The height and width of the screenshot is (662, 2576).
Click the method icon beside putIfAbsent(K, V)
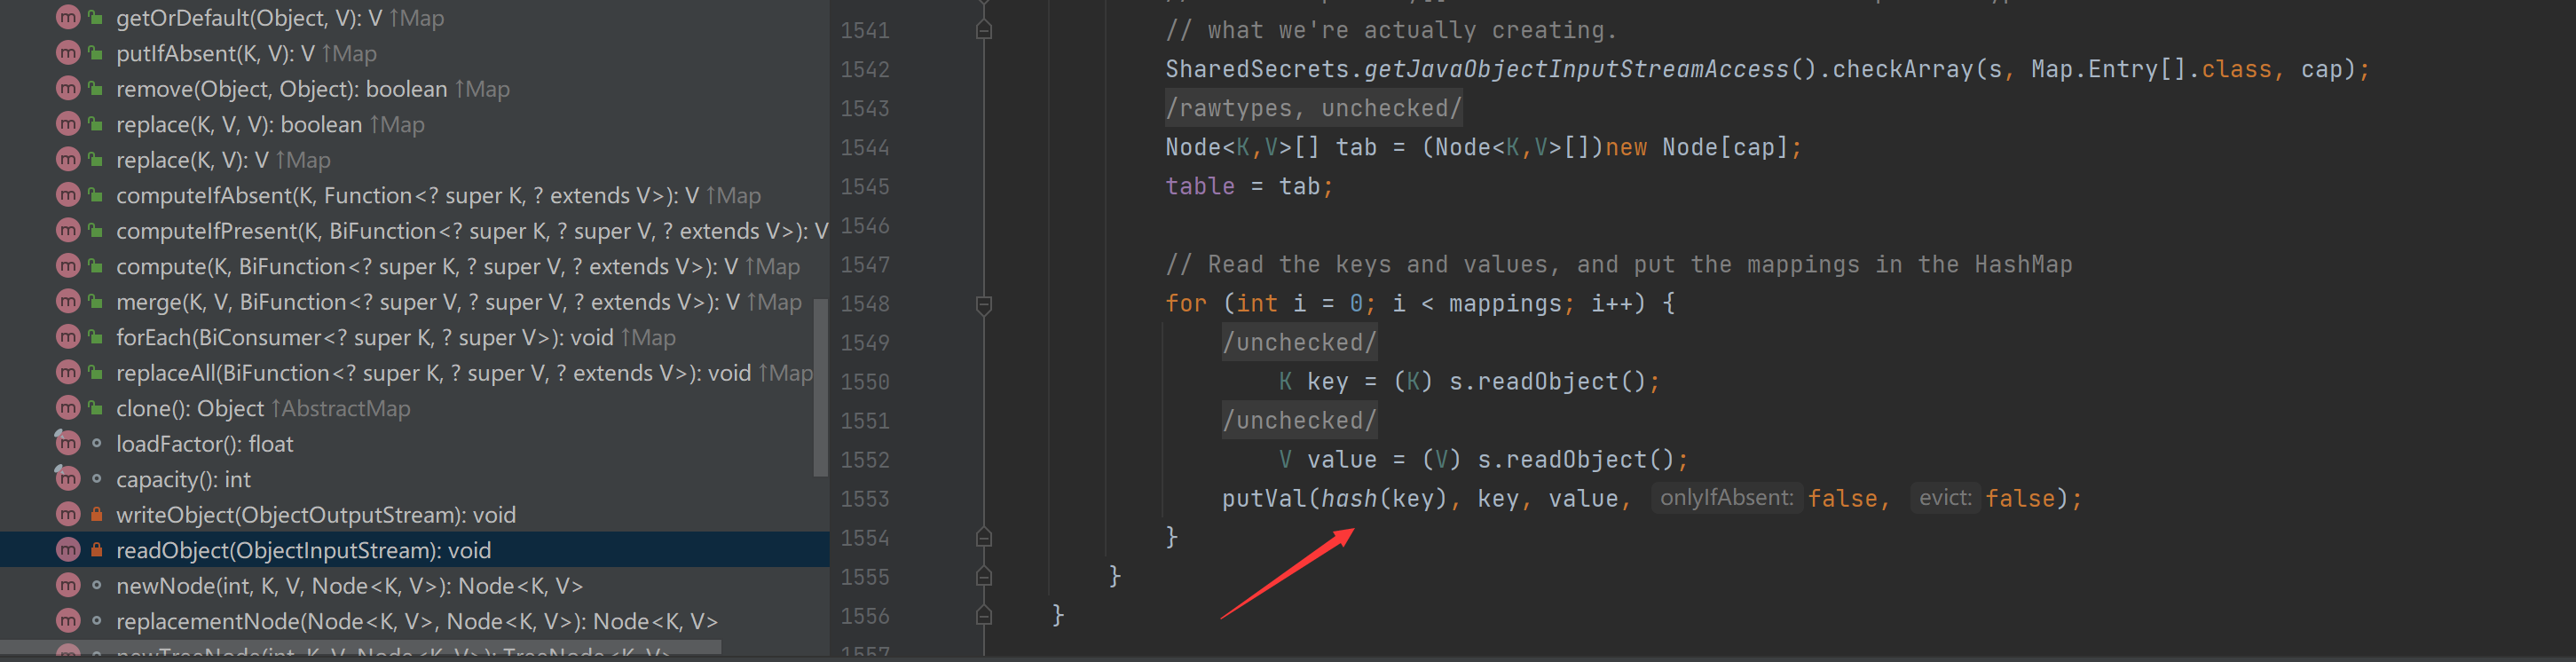(x=68, y=53)
